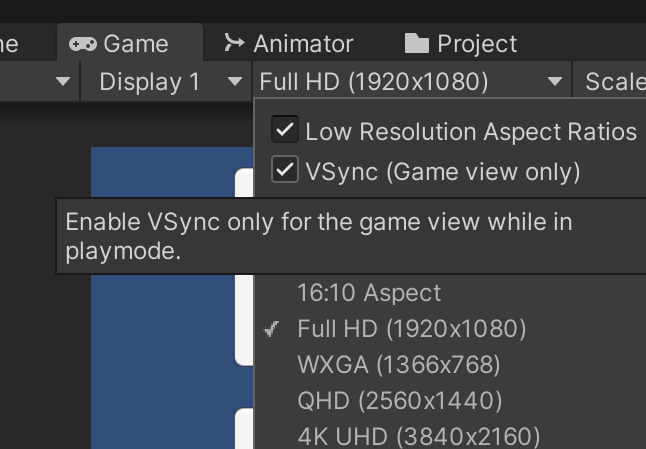Open the Display 1 dropdown
This screenshot has height=449, width=646.
pyautogui.click(x=166, y=81)
